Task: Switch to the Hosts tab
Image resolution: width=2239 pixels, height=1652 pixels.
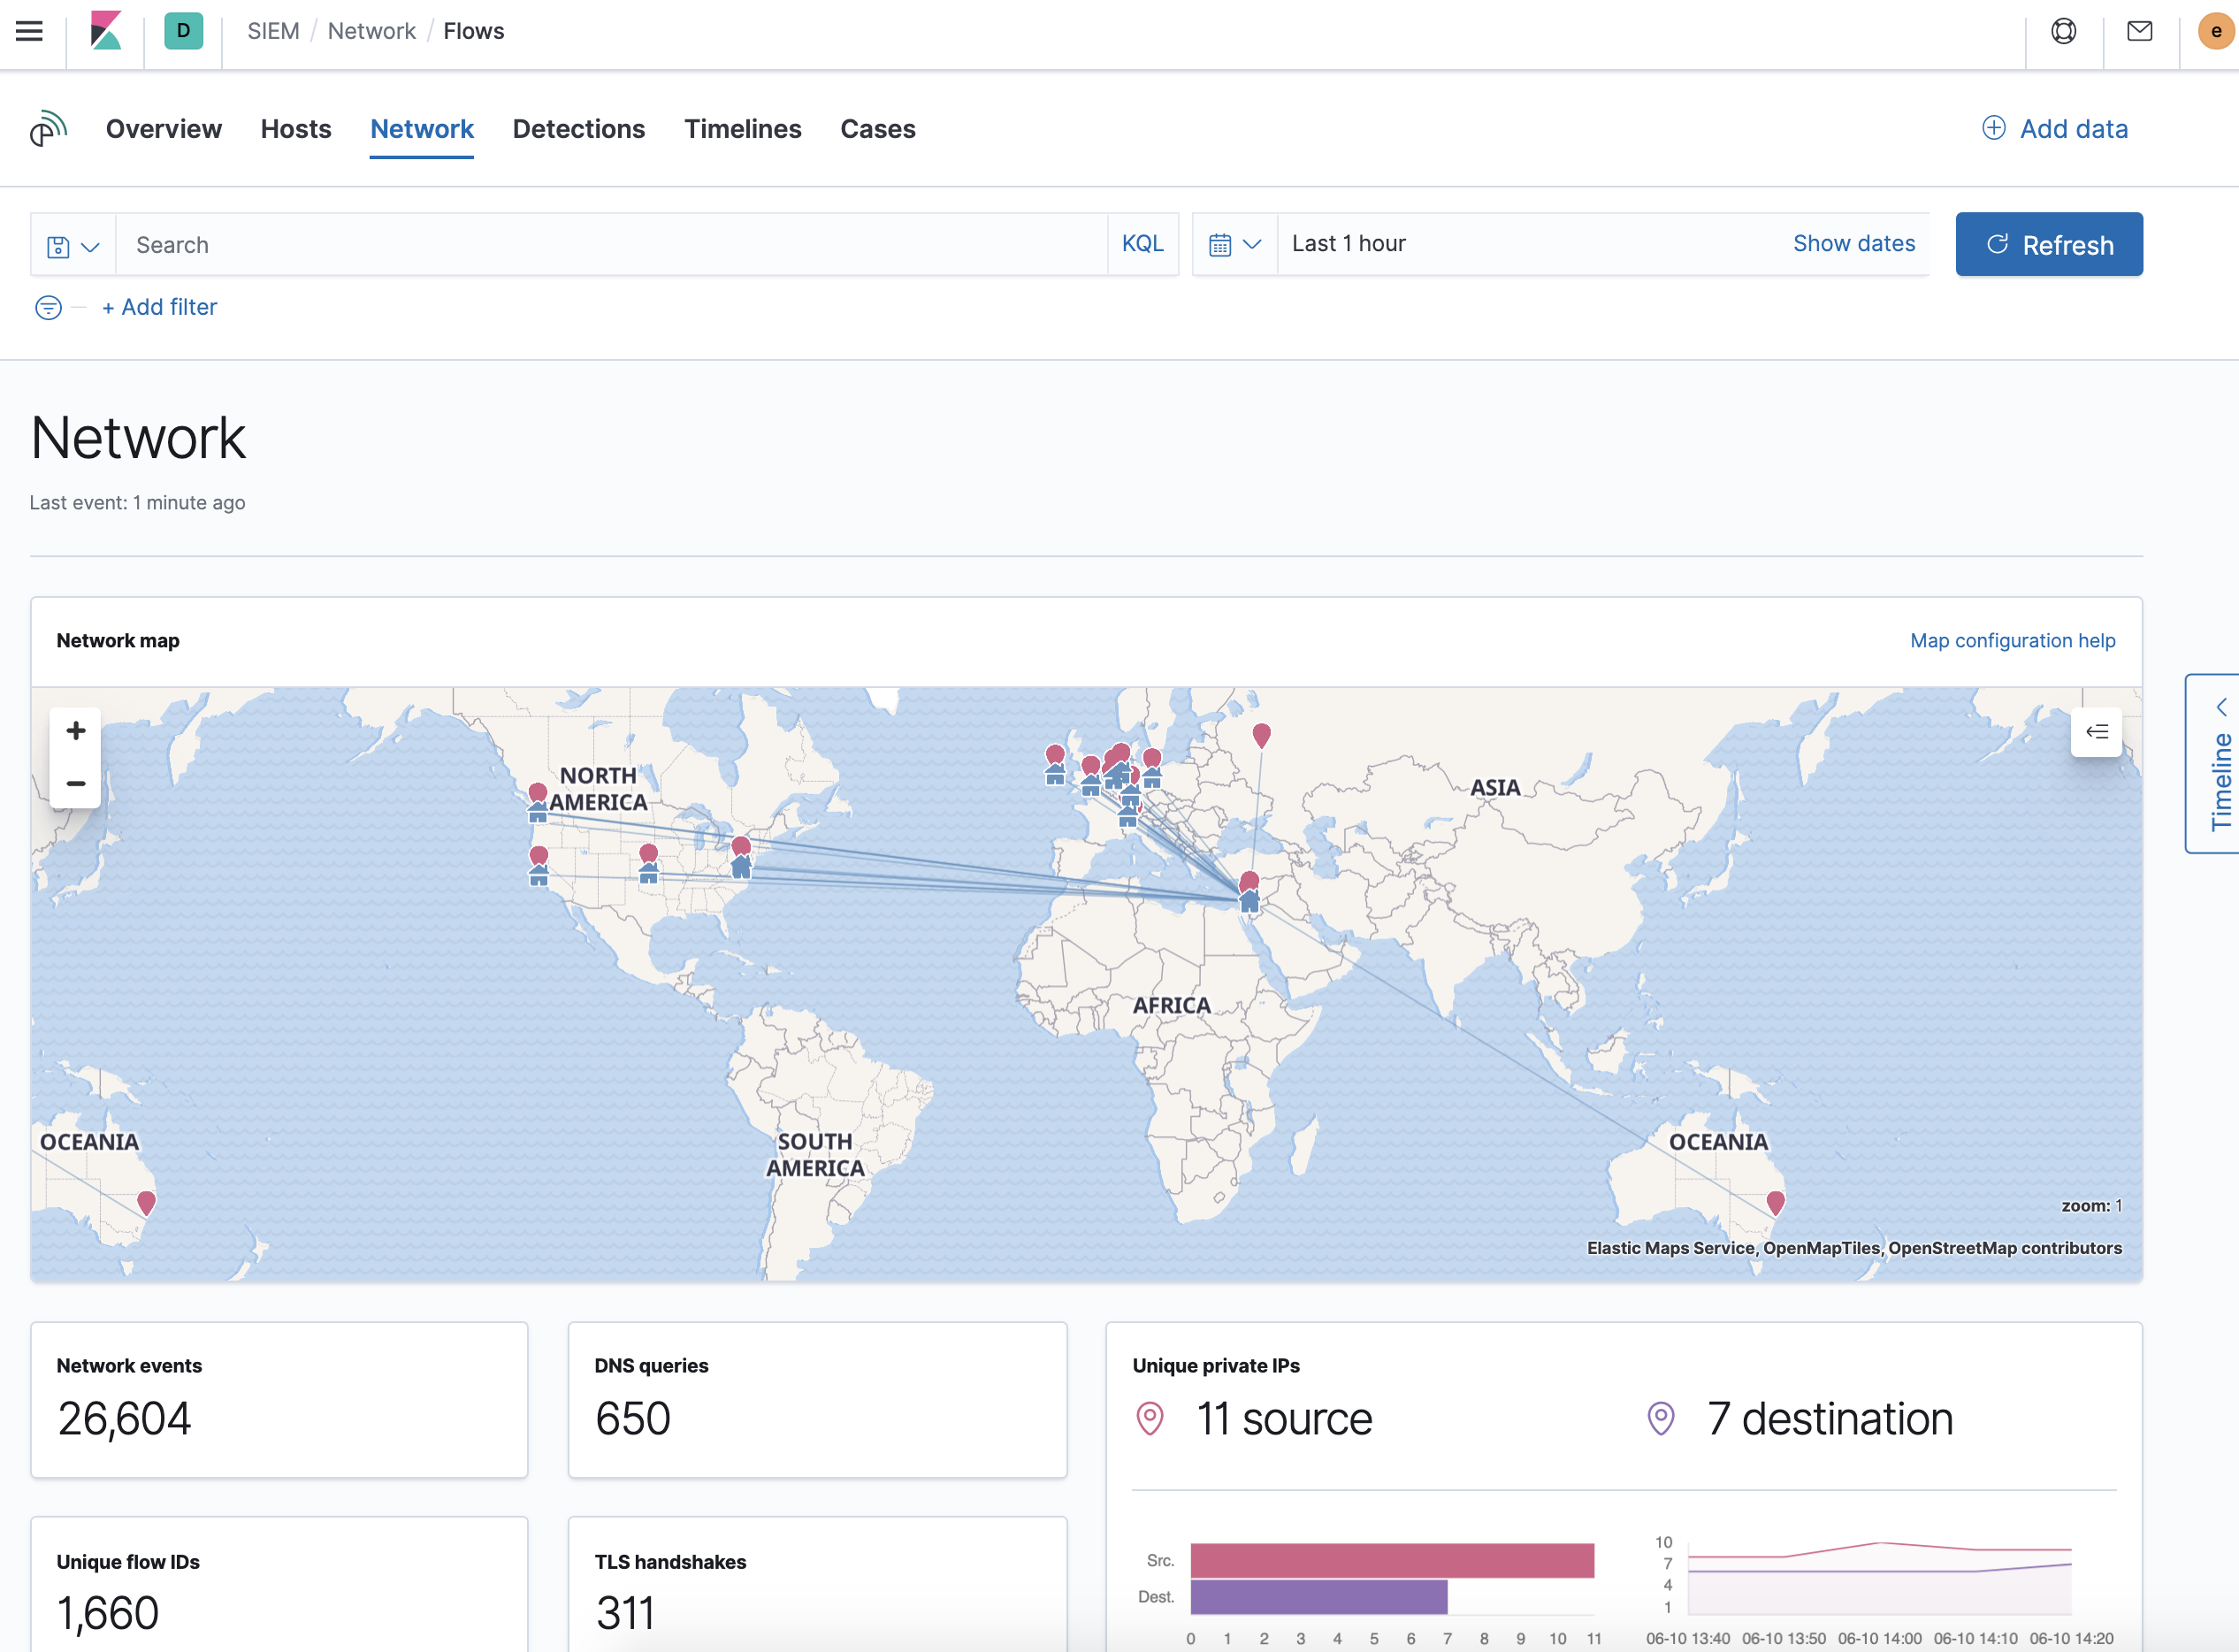Action: pyautogui.click(x=295, y=129)
